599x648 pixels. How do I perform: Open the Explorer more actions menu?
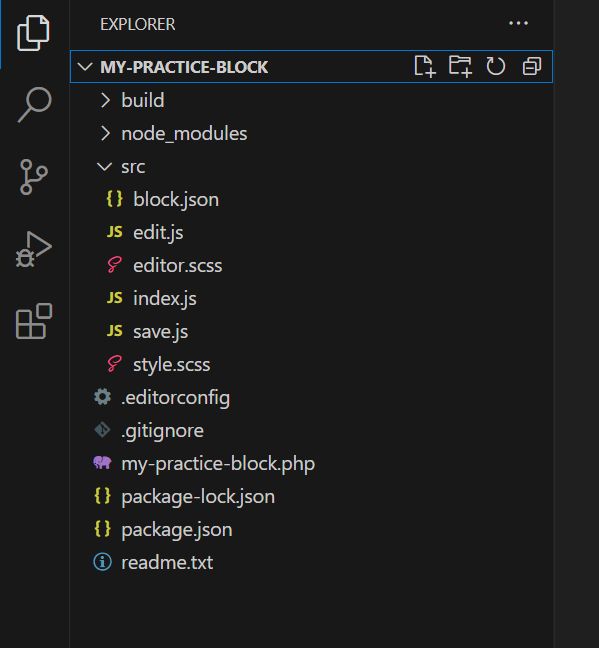(x=518, y=24)
